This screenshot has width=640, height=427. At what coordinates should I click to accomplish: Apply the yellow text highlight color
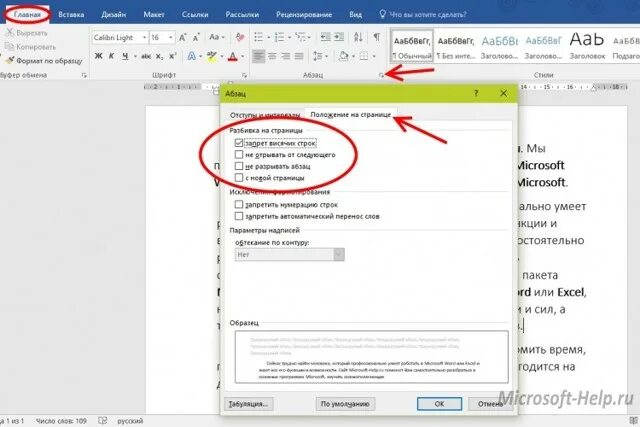pos(211,56)
